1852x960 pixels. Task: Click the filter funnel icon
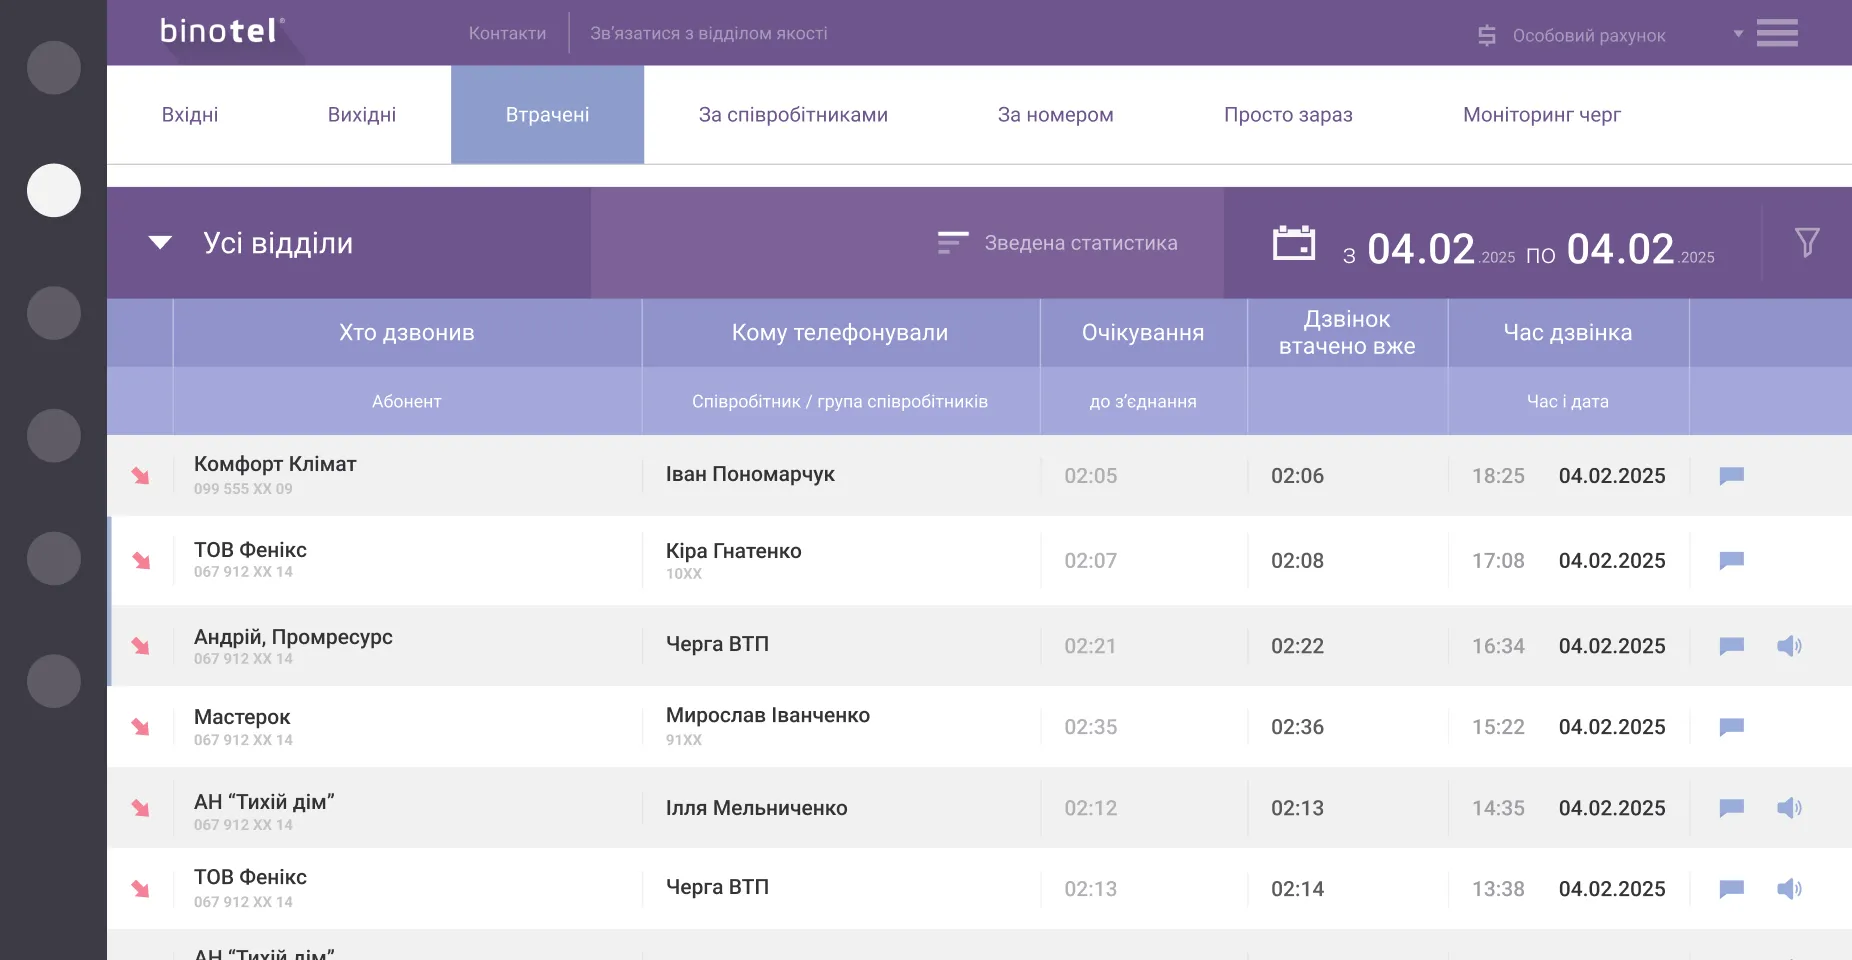[1806, 243]
